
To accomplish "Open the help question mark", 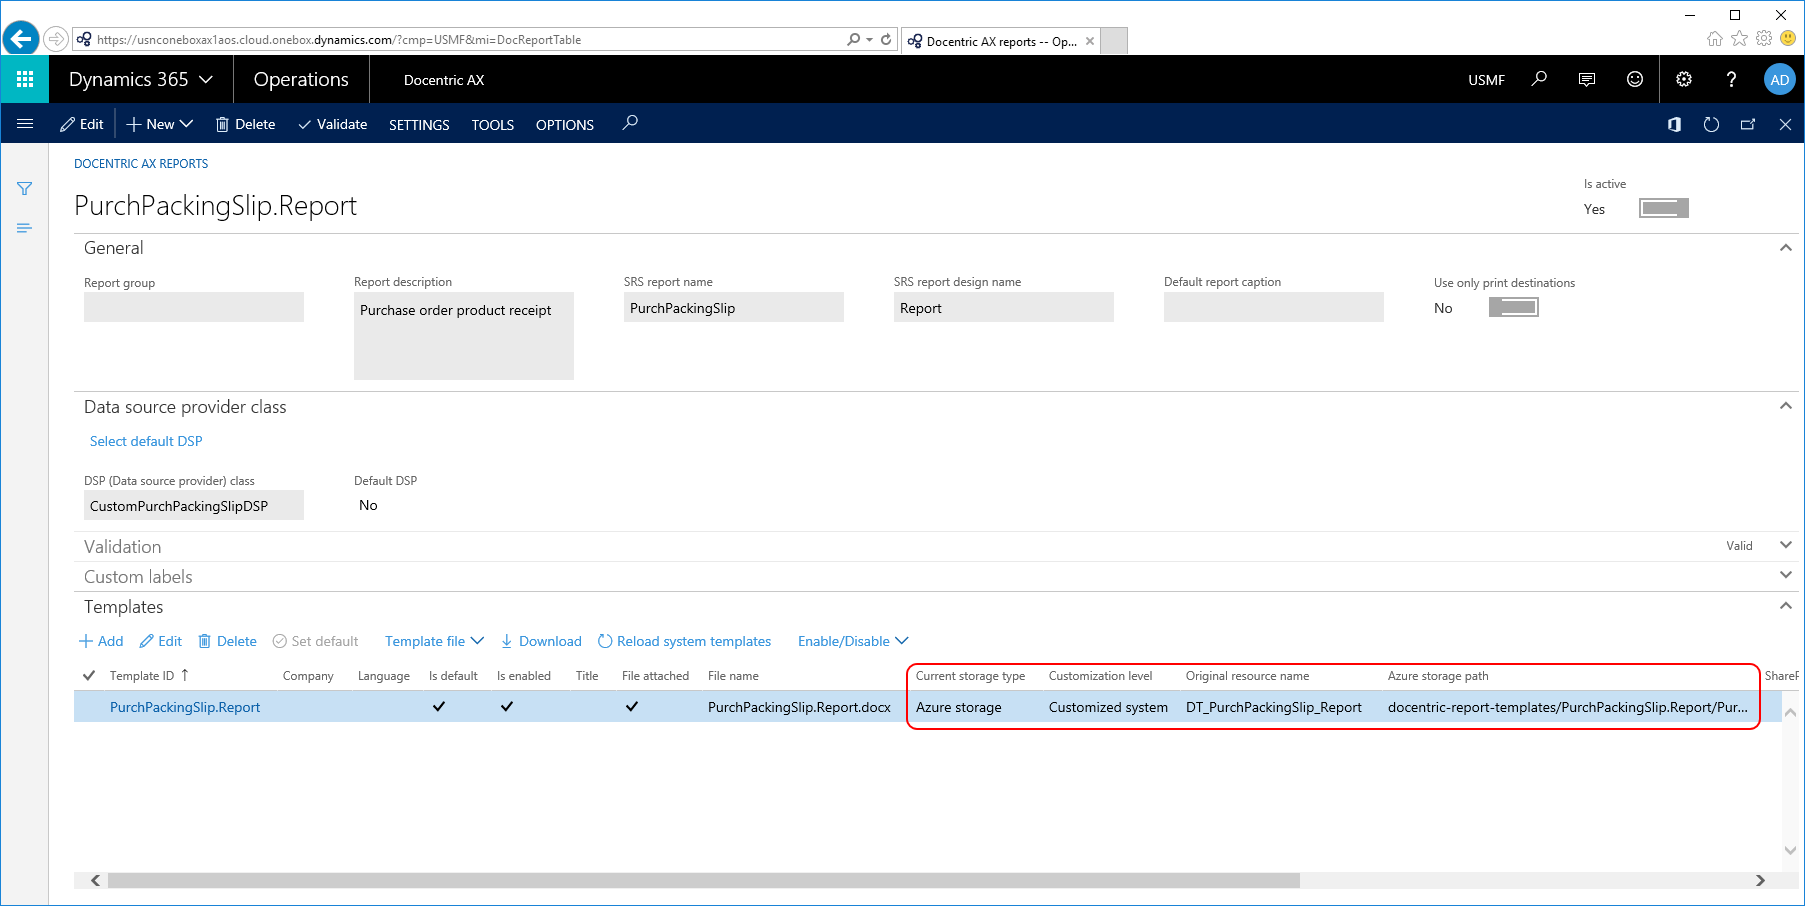I will [x=1731, y=79].
